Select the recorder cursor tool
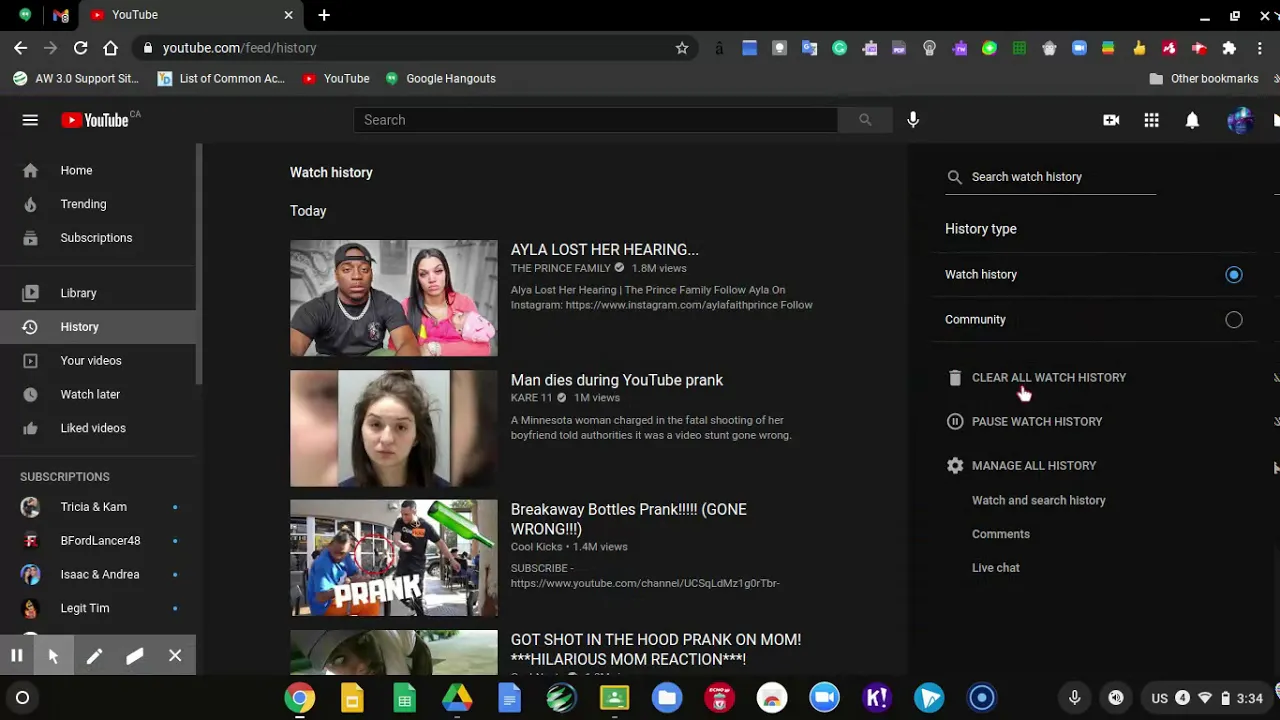1280x720 pixels. point(53,656)
